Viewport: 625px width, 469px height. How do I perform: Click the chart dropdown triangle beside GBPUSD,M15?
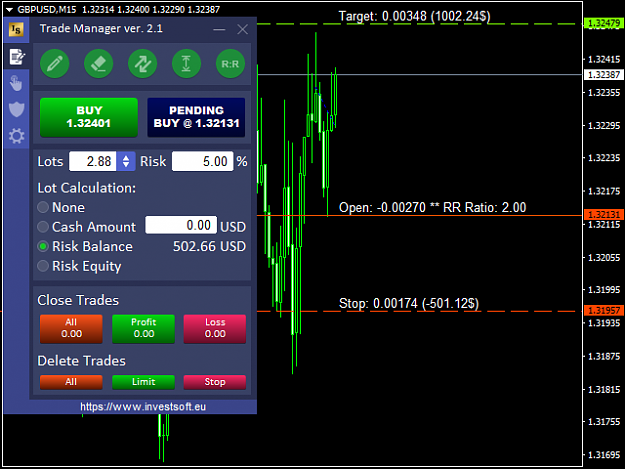[x=10, y=10]
